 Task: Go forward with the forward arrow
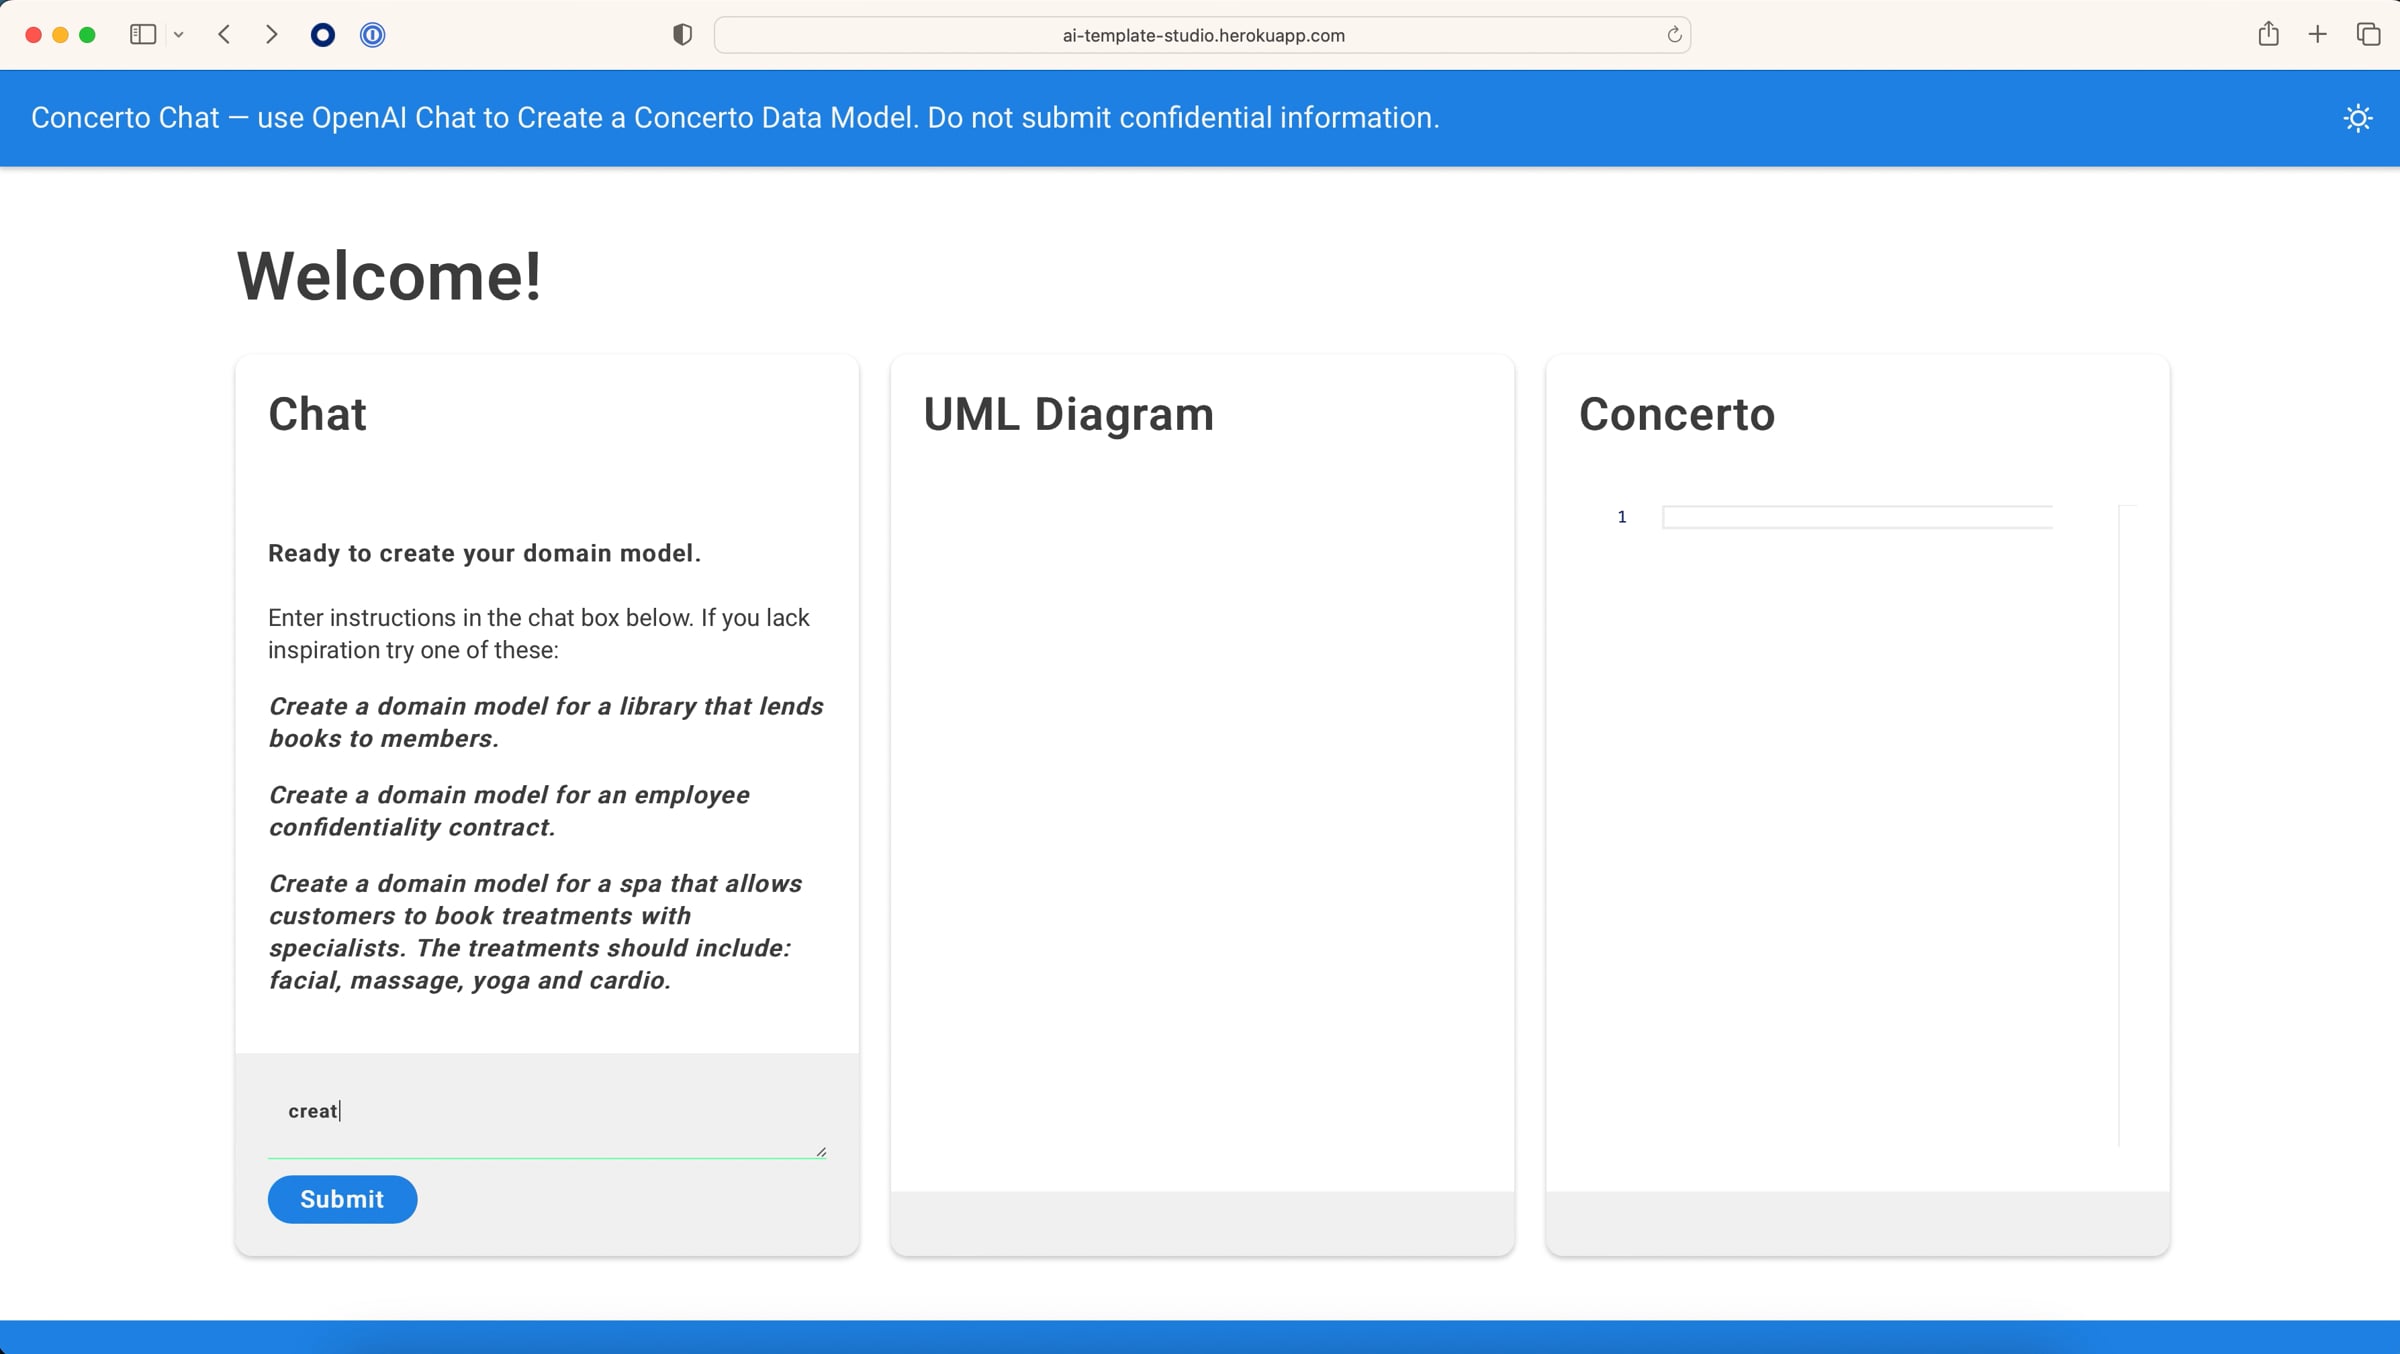271,35
